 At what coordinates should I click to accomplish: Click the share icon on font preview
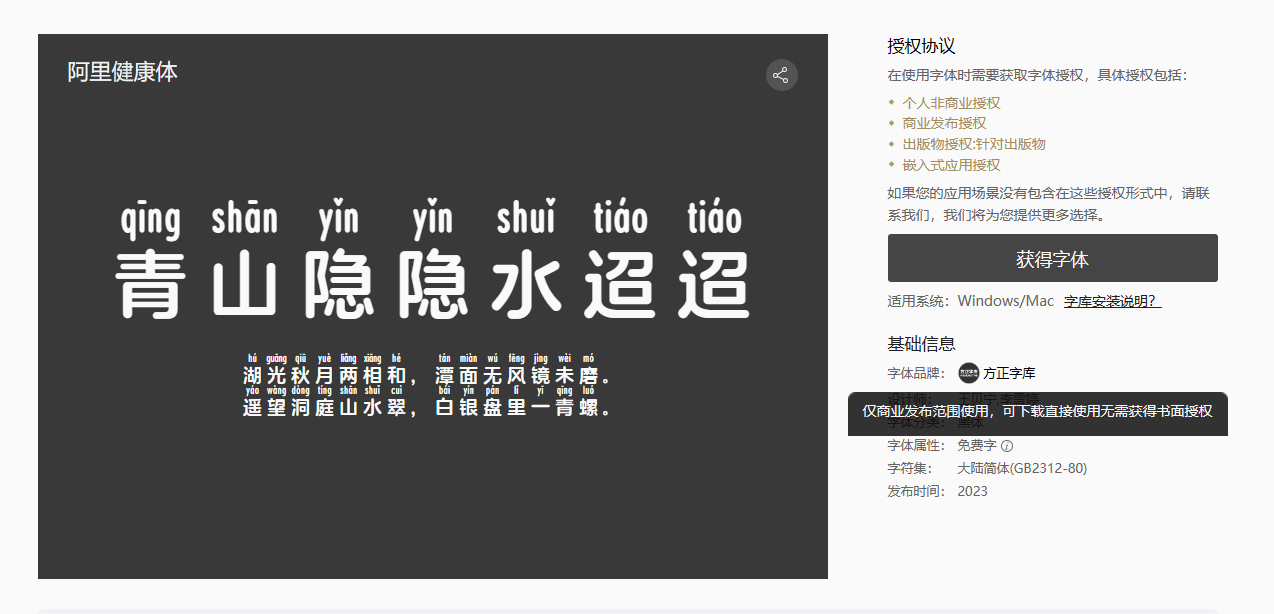pyautogui.click(x=781, y=75)
